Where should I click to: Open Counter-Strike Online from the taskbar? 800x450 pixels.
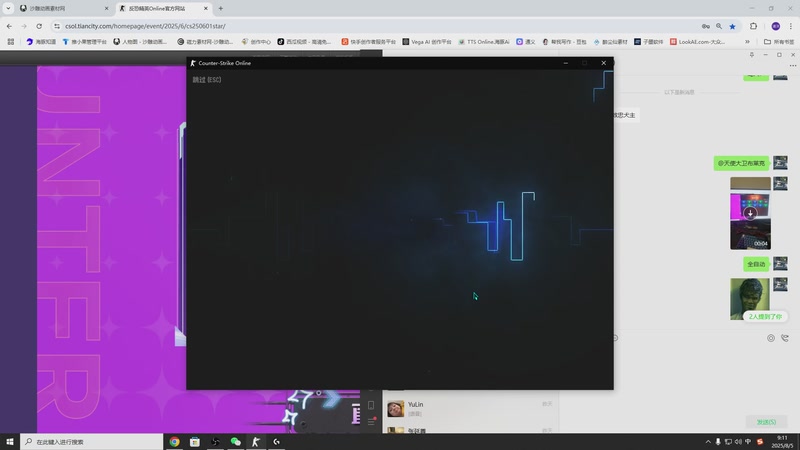pyautogui.click(x=256, y=442)
